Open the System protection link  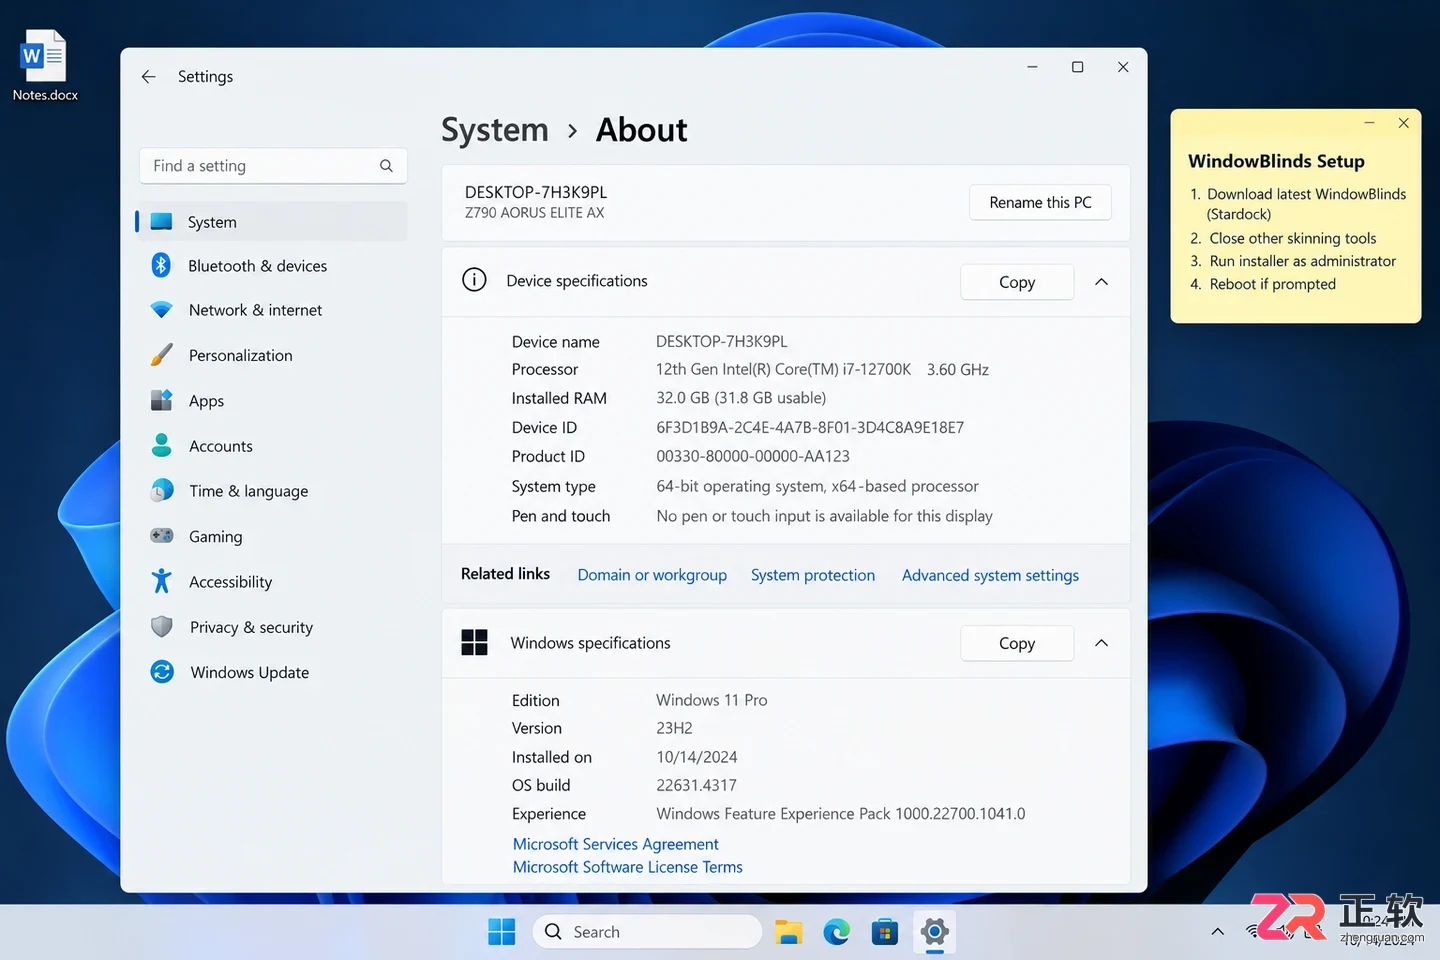click(x=813, y=575)
